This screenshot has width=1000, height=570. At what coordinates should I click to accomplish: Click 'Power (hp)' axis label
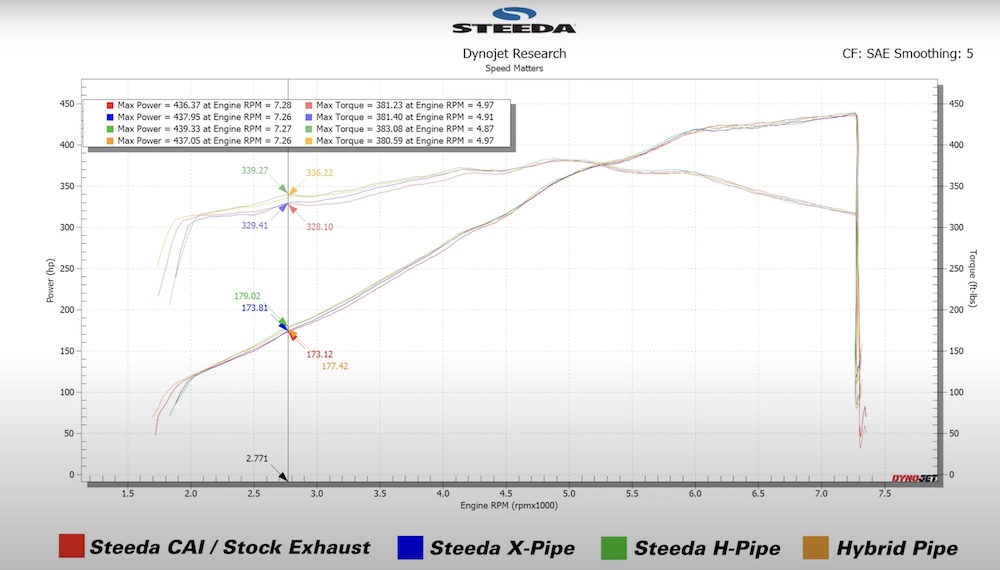[50, 281]
